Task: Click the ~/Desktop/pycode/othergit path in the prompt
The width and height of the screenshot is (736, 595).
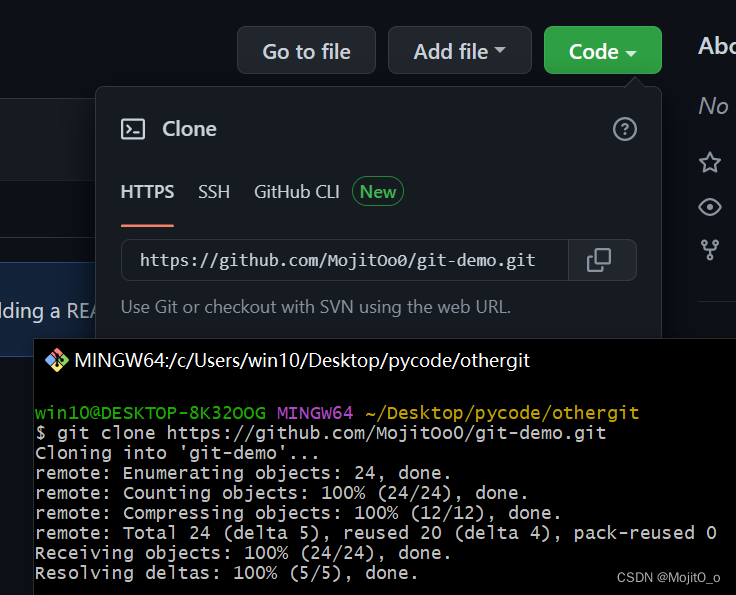Action: (x=502, y=413)
